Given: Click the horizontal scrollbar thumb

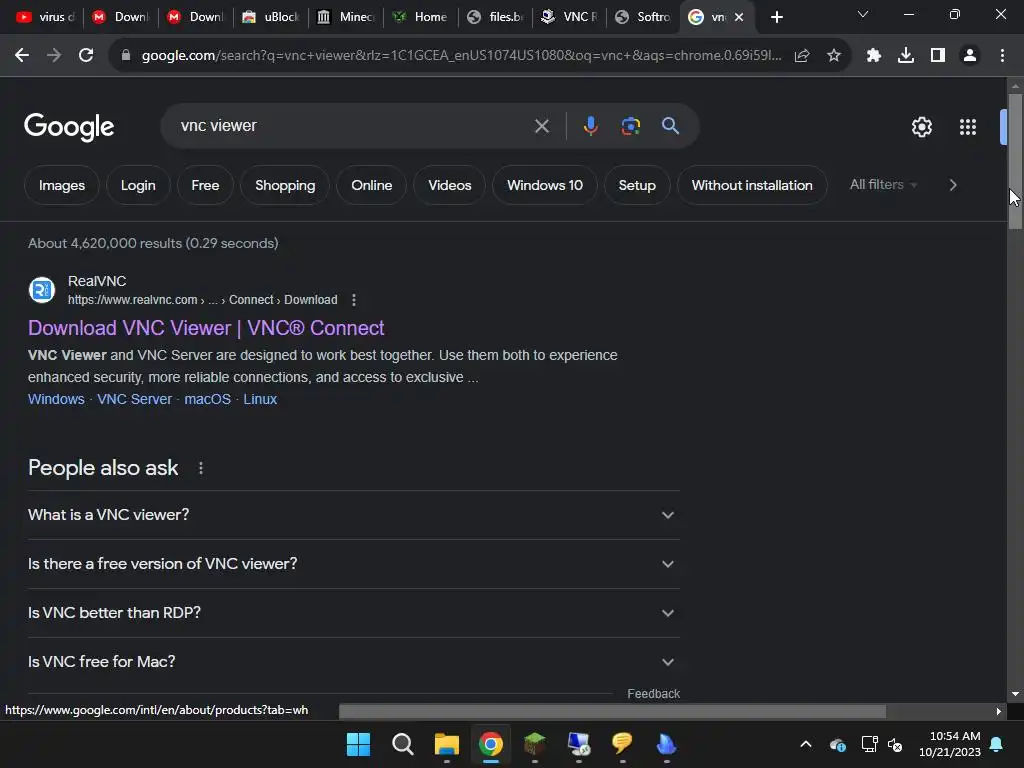Looking at the screenshot, I should [612, 711].
